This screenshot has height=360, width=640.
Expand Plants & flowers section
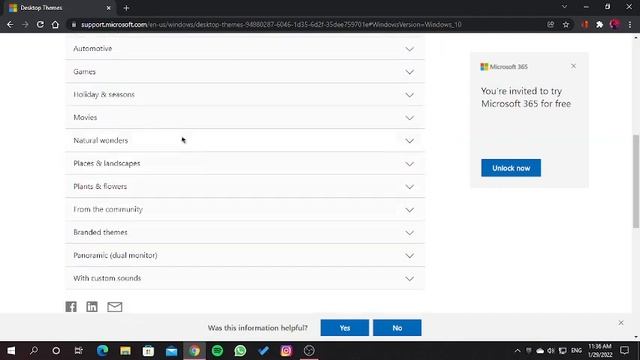245,186
